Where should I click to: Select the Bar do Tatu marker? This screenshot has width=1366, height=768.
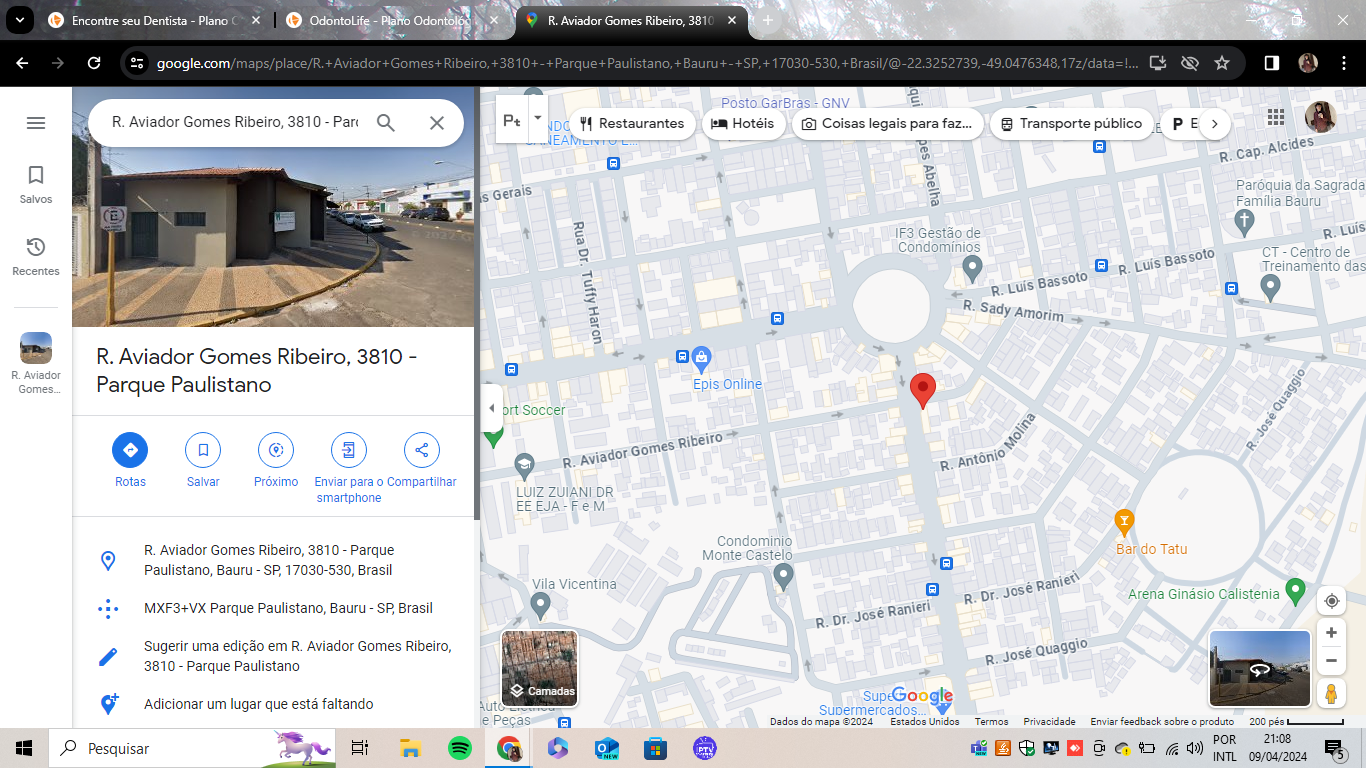(x=1124, y=521)
